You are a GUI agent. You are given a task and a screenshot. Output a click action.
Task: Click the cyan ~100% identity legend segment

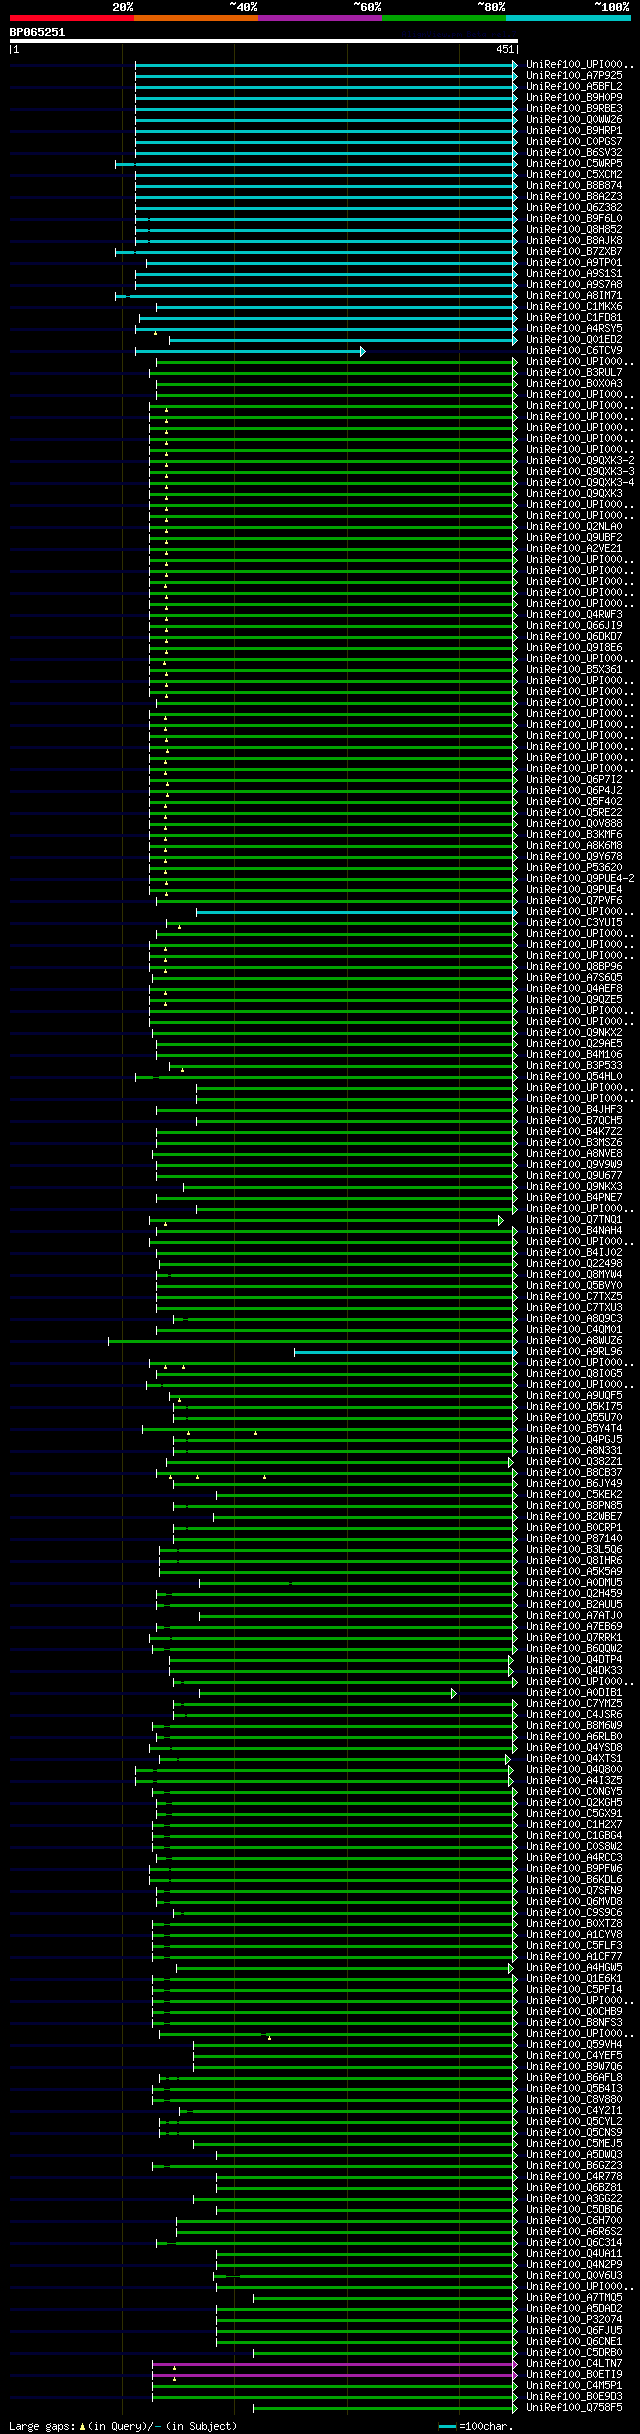point(568,18)
